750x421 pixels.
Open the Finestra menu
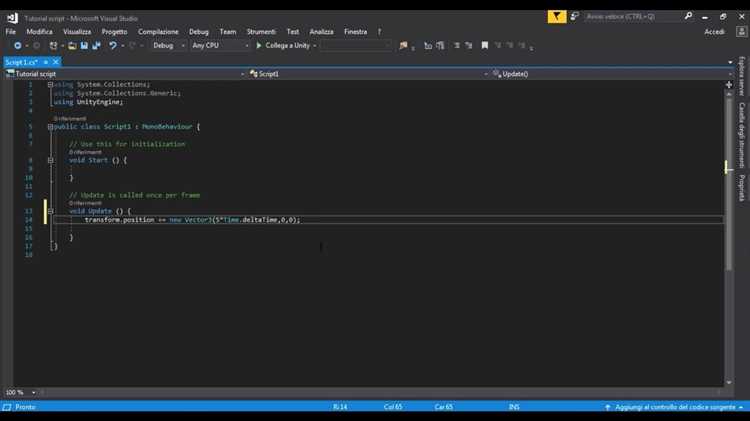pos(355,32)
